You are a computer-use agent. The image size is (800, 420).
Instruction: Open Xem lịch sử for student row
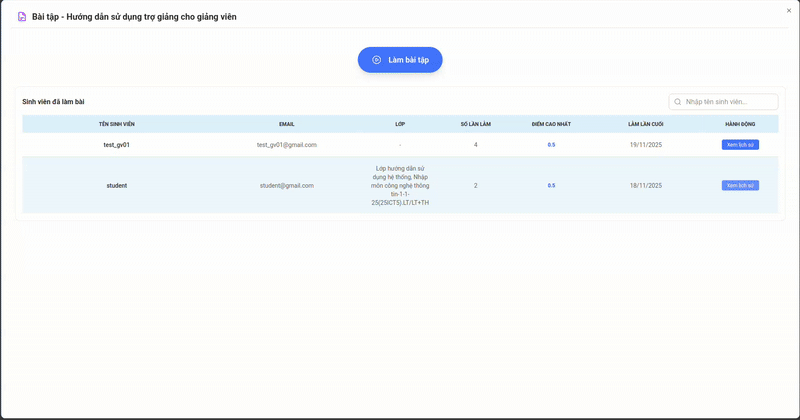740,185
